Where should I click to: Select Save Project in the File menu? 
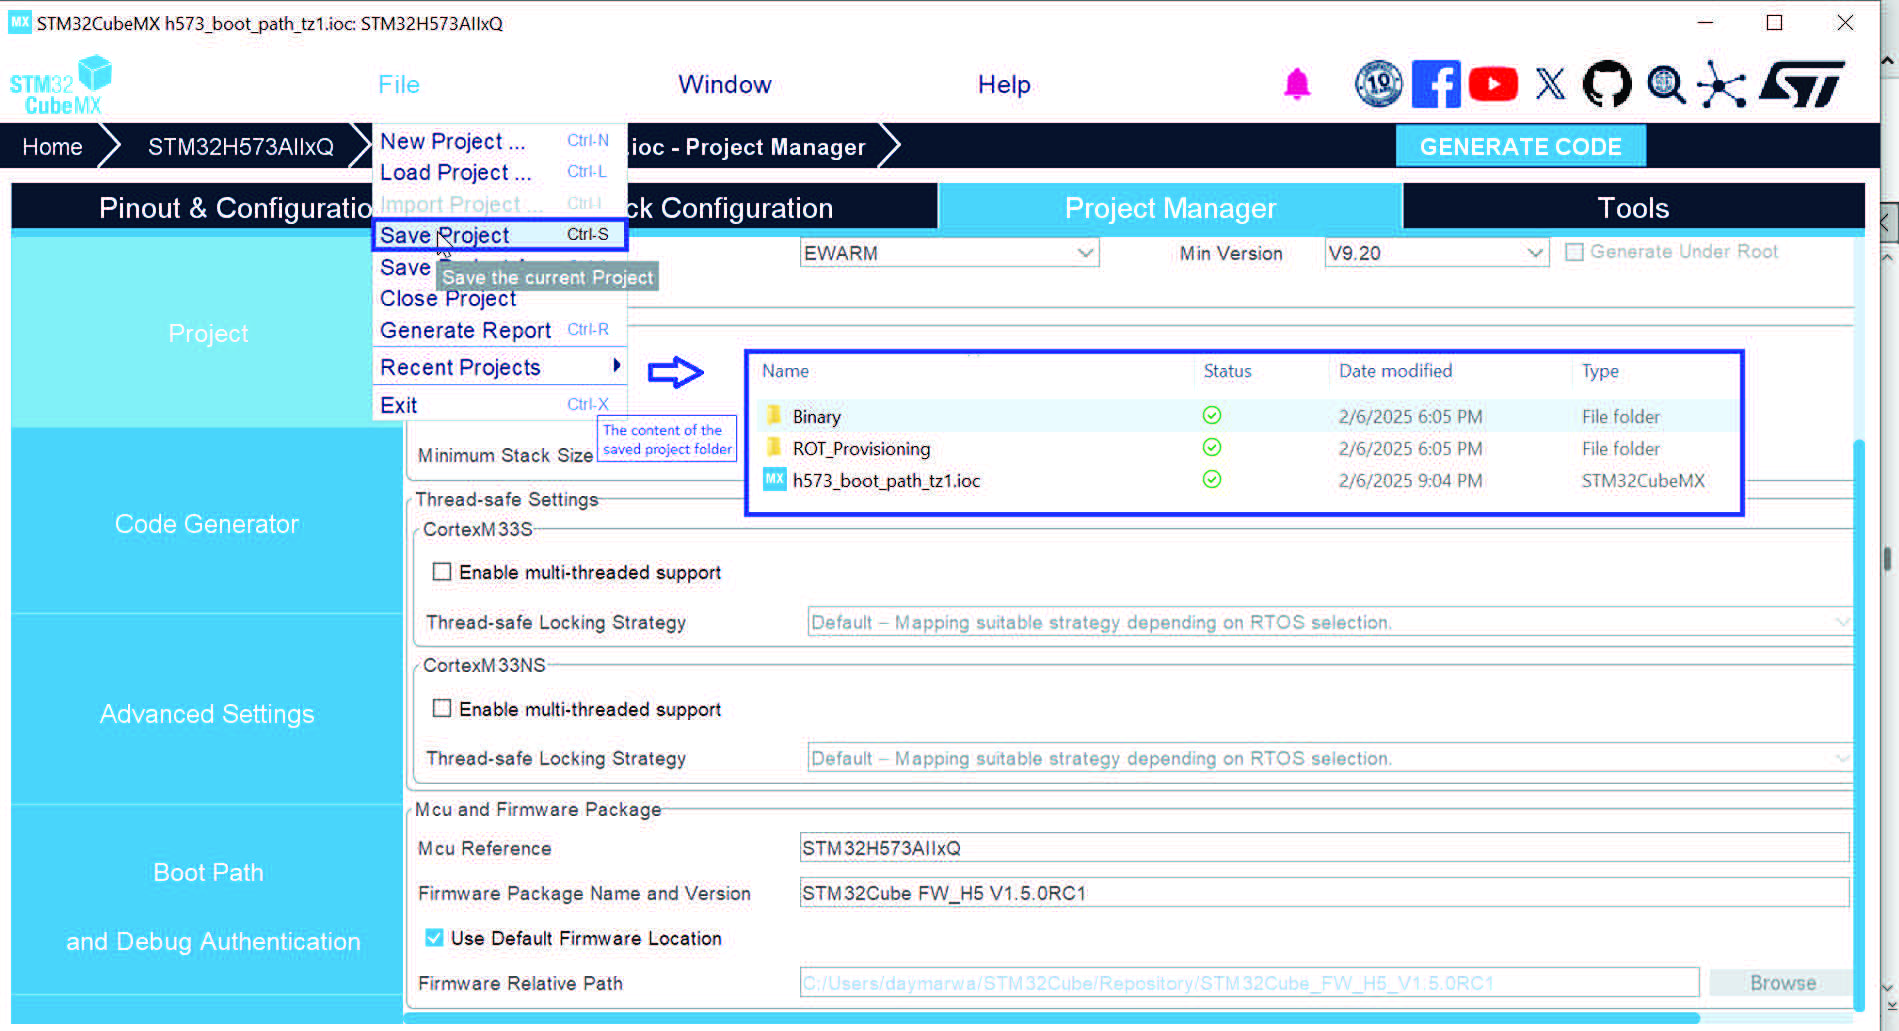tap(499, 235)
